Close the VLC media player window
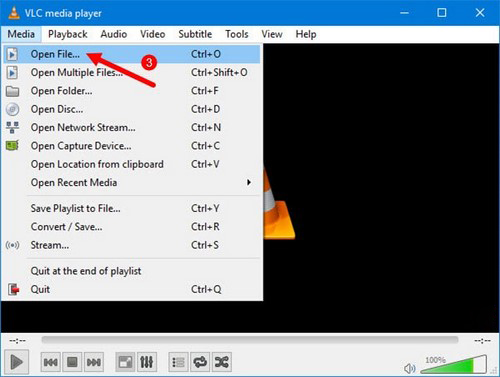 point(480,13)
